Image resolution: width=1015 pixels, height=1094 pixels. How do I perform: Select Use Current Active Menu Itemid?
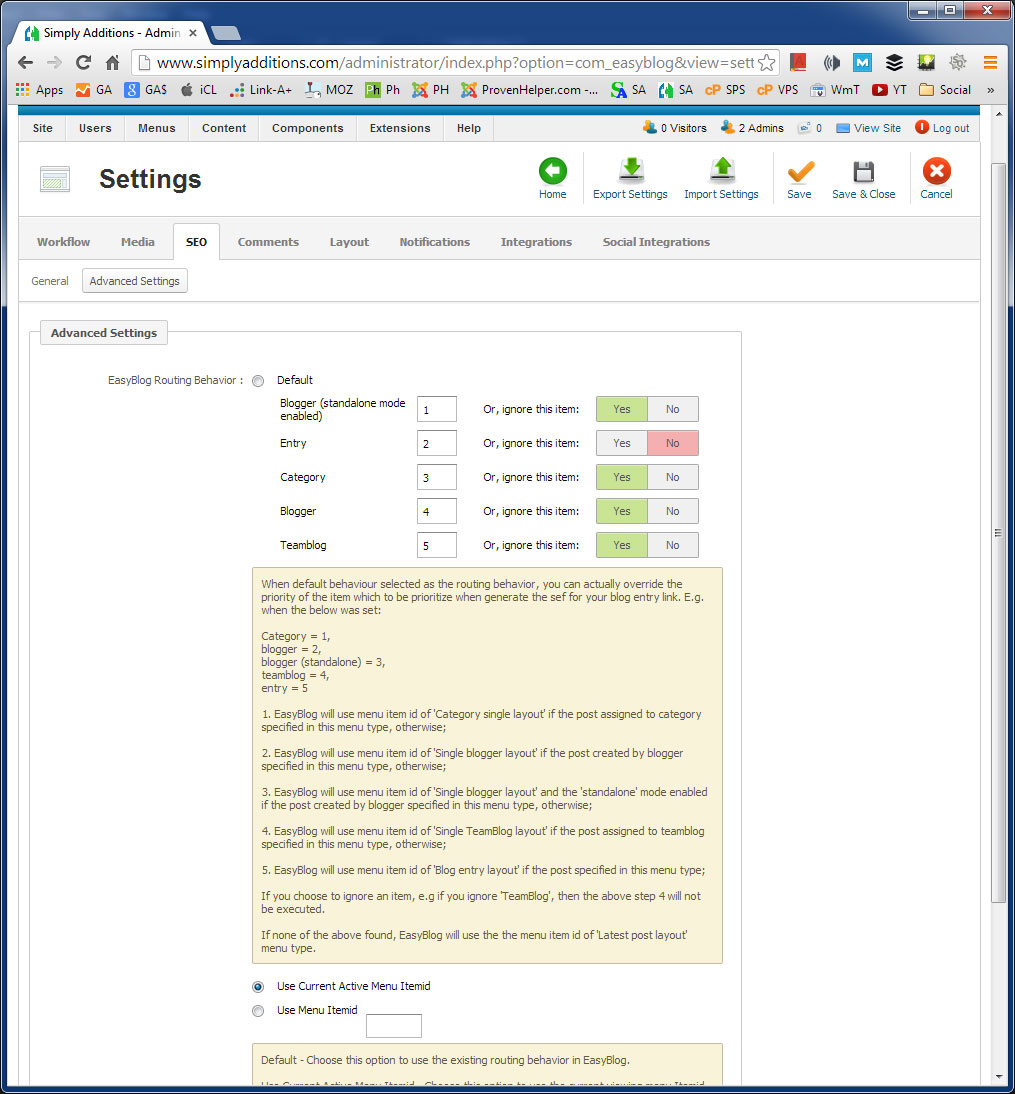(x=258, y=987)
